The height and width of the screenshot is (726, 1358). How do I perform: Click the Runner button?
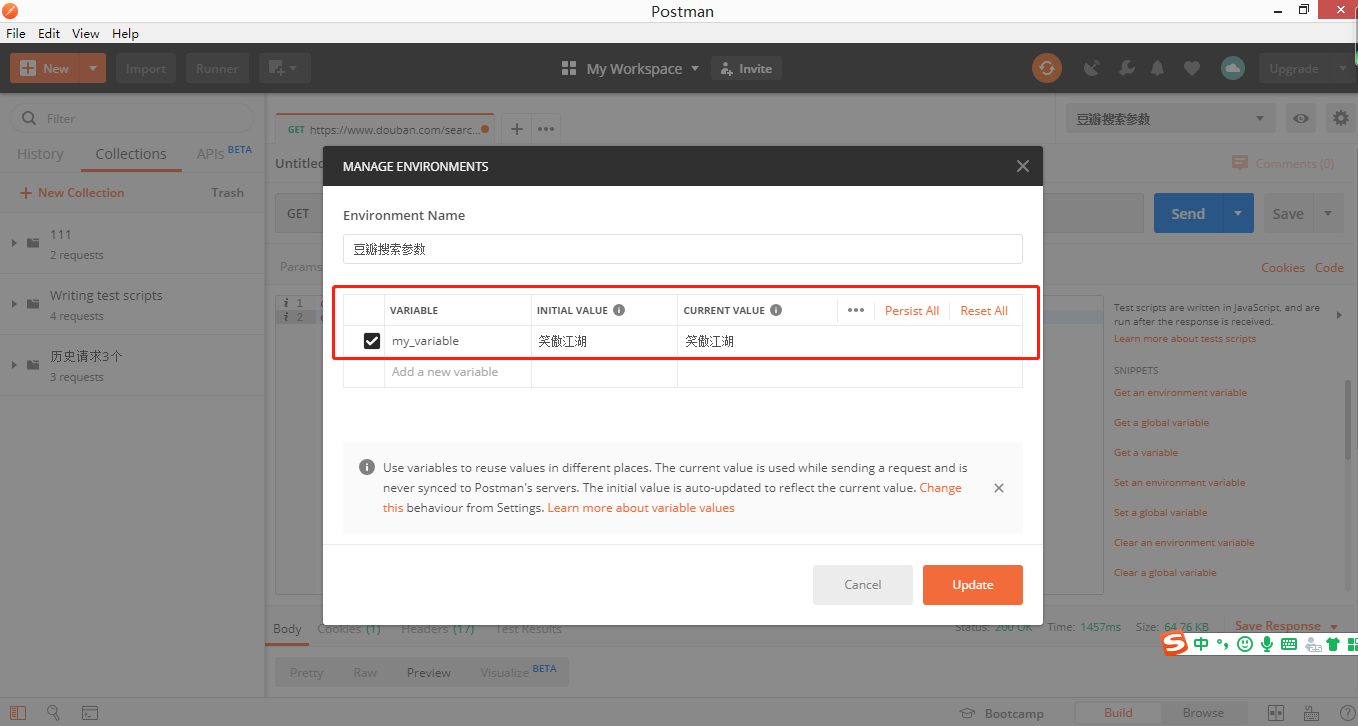[217, 69]
